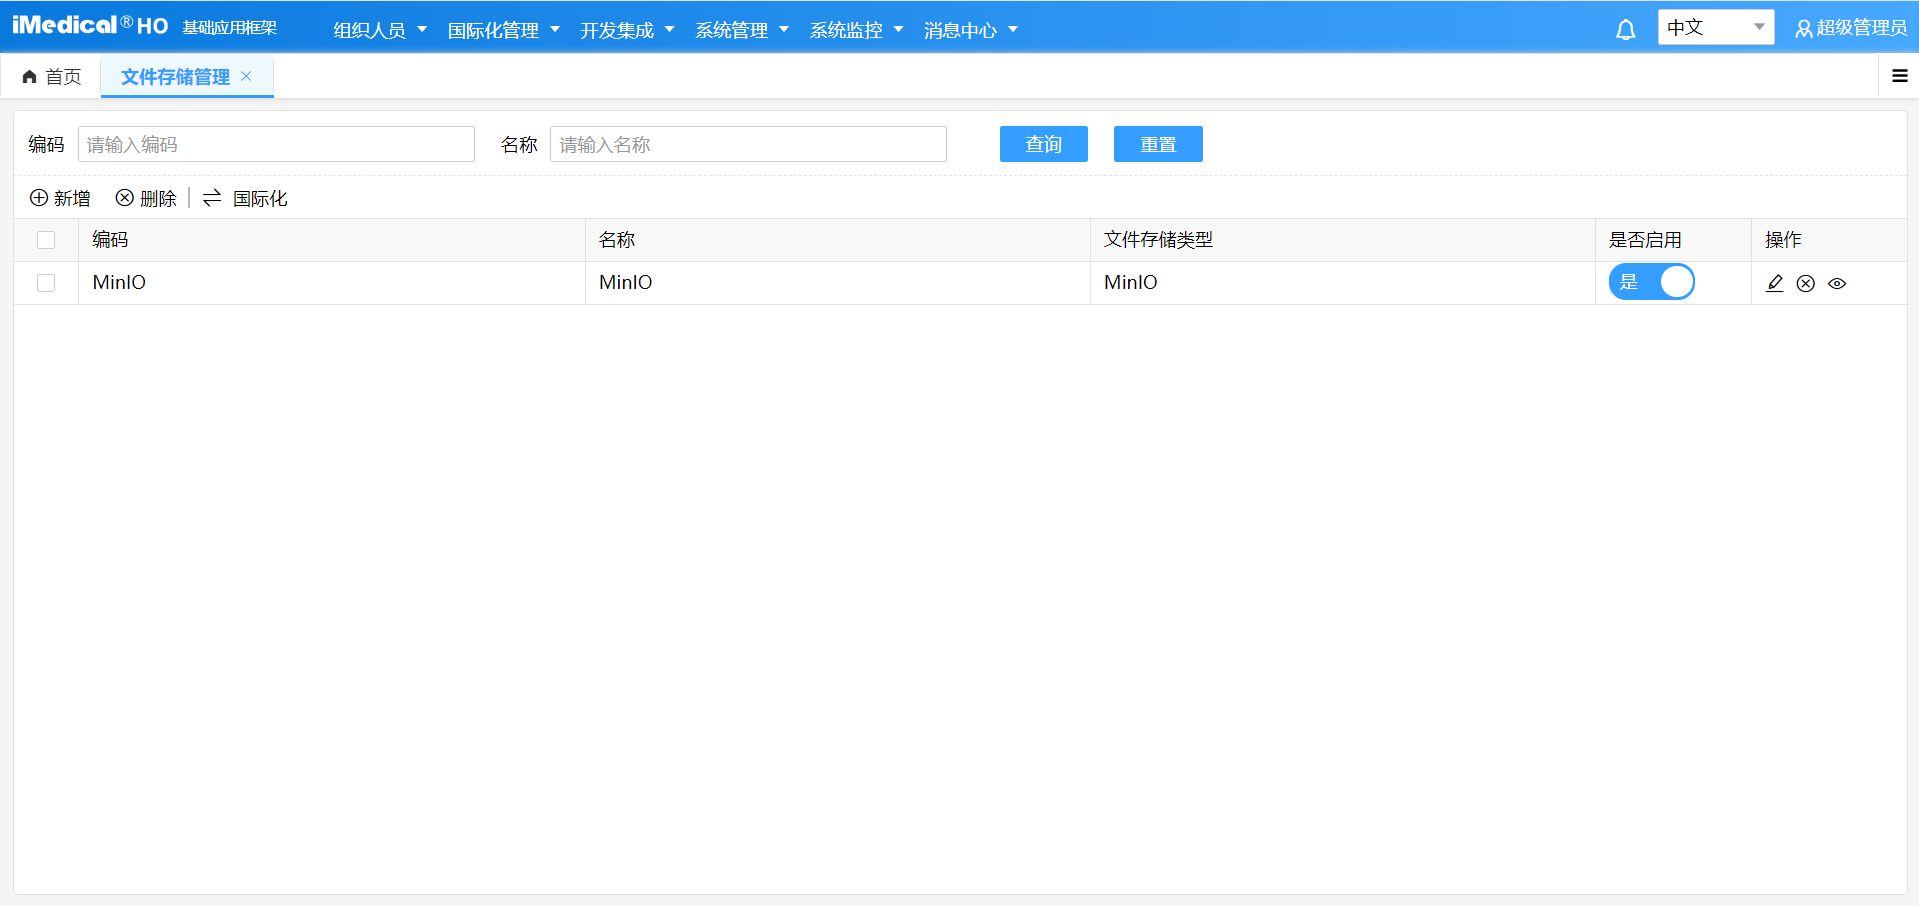This screenshot has width=1919, height=906.
Task: Select the checkbox on the MinIO row
Action: click(46, 283)
